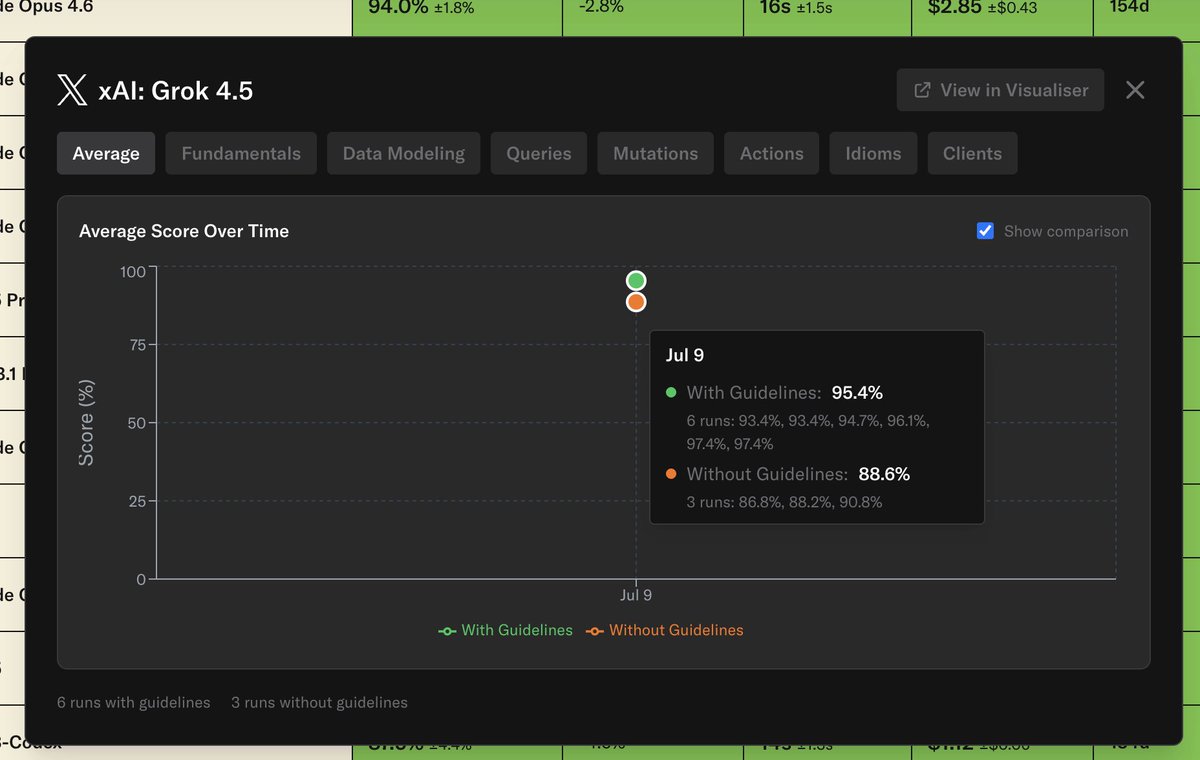Switch to the Idioms tab
The height and width of the screenshot is (760, 1200).
pyautogui.click(x=874, y=153)
